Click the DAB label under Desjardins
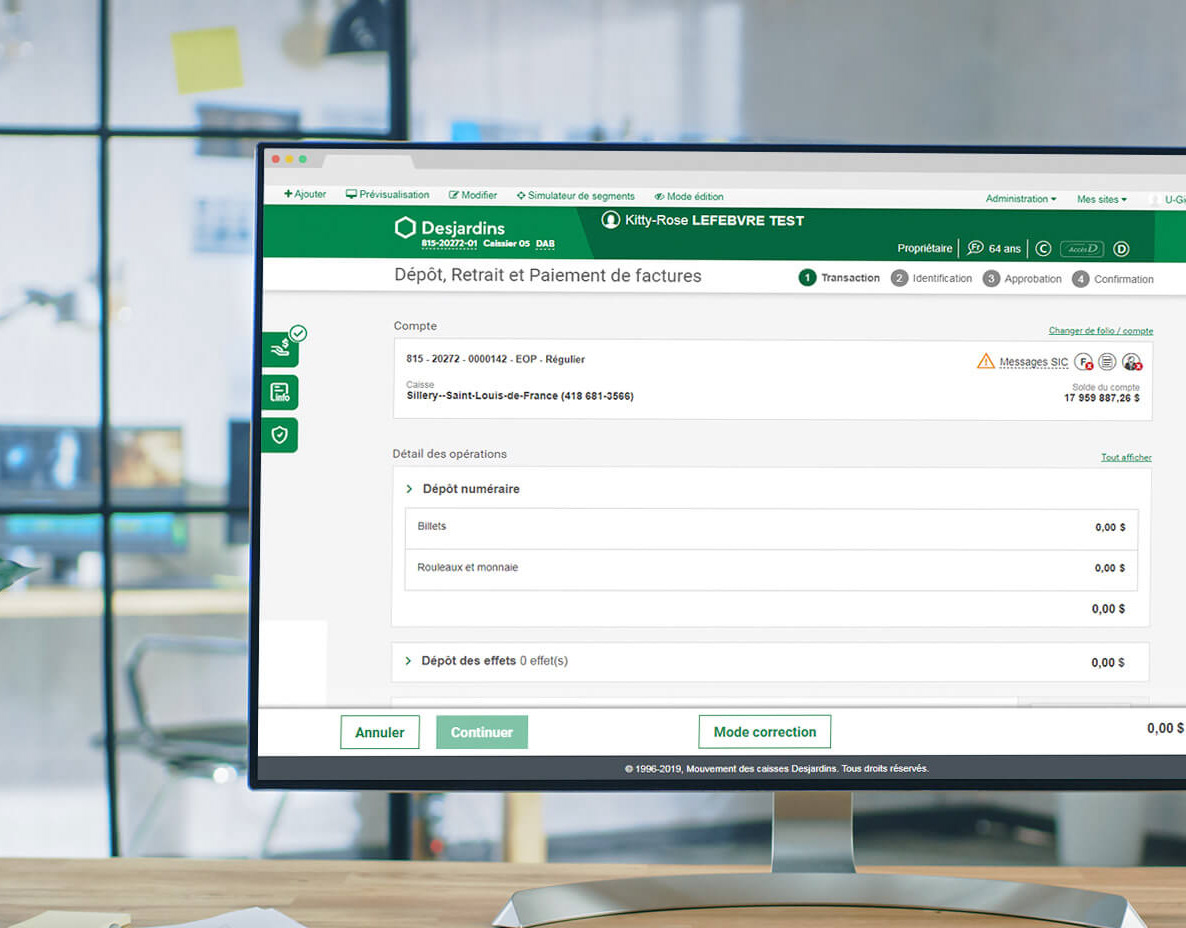This screenshot has height=928, width=1186. coord(545,244)
